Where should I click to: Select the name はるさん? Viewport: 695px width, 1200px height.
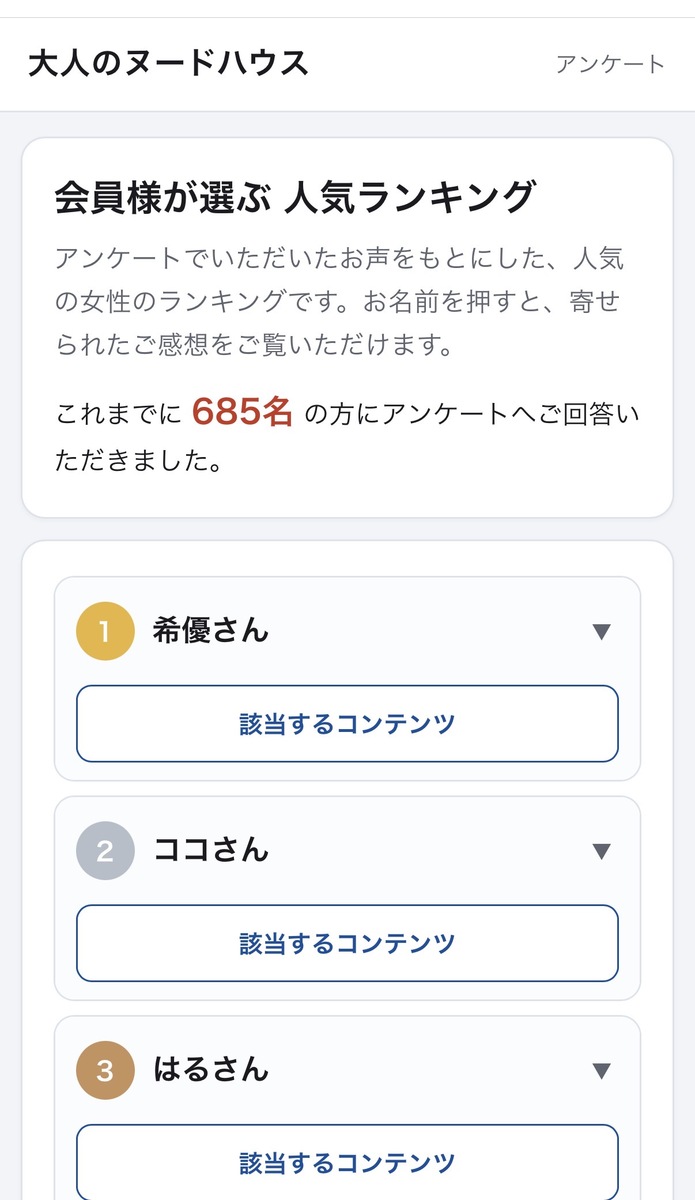pyautogui.click(x=211, y=1071)
